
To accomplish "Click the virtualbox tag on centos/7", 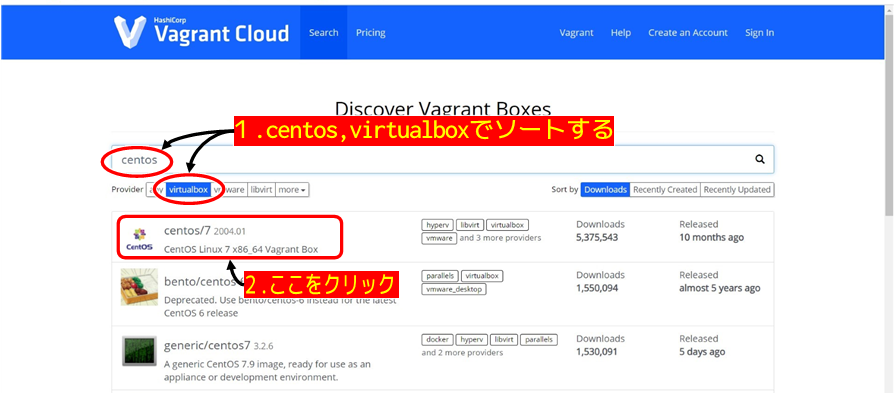I will coord(507,225).
